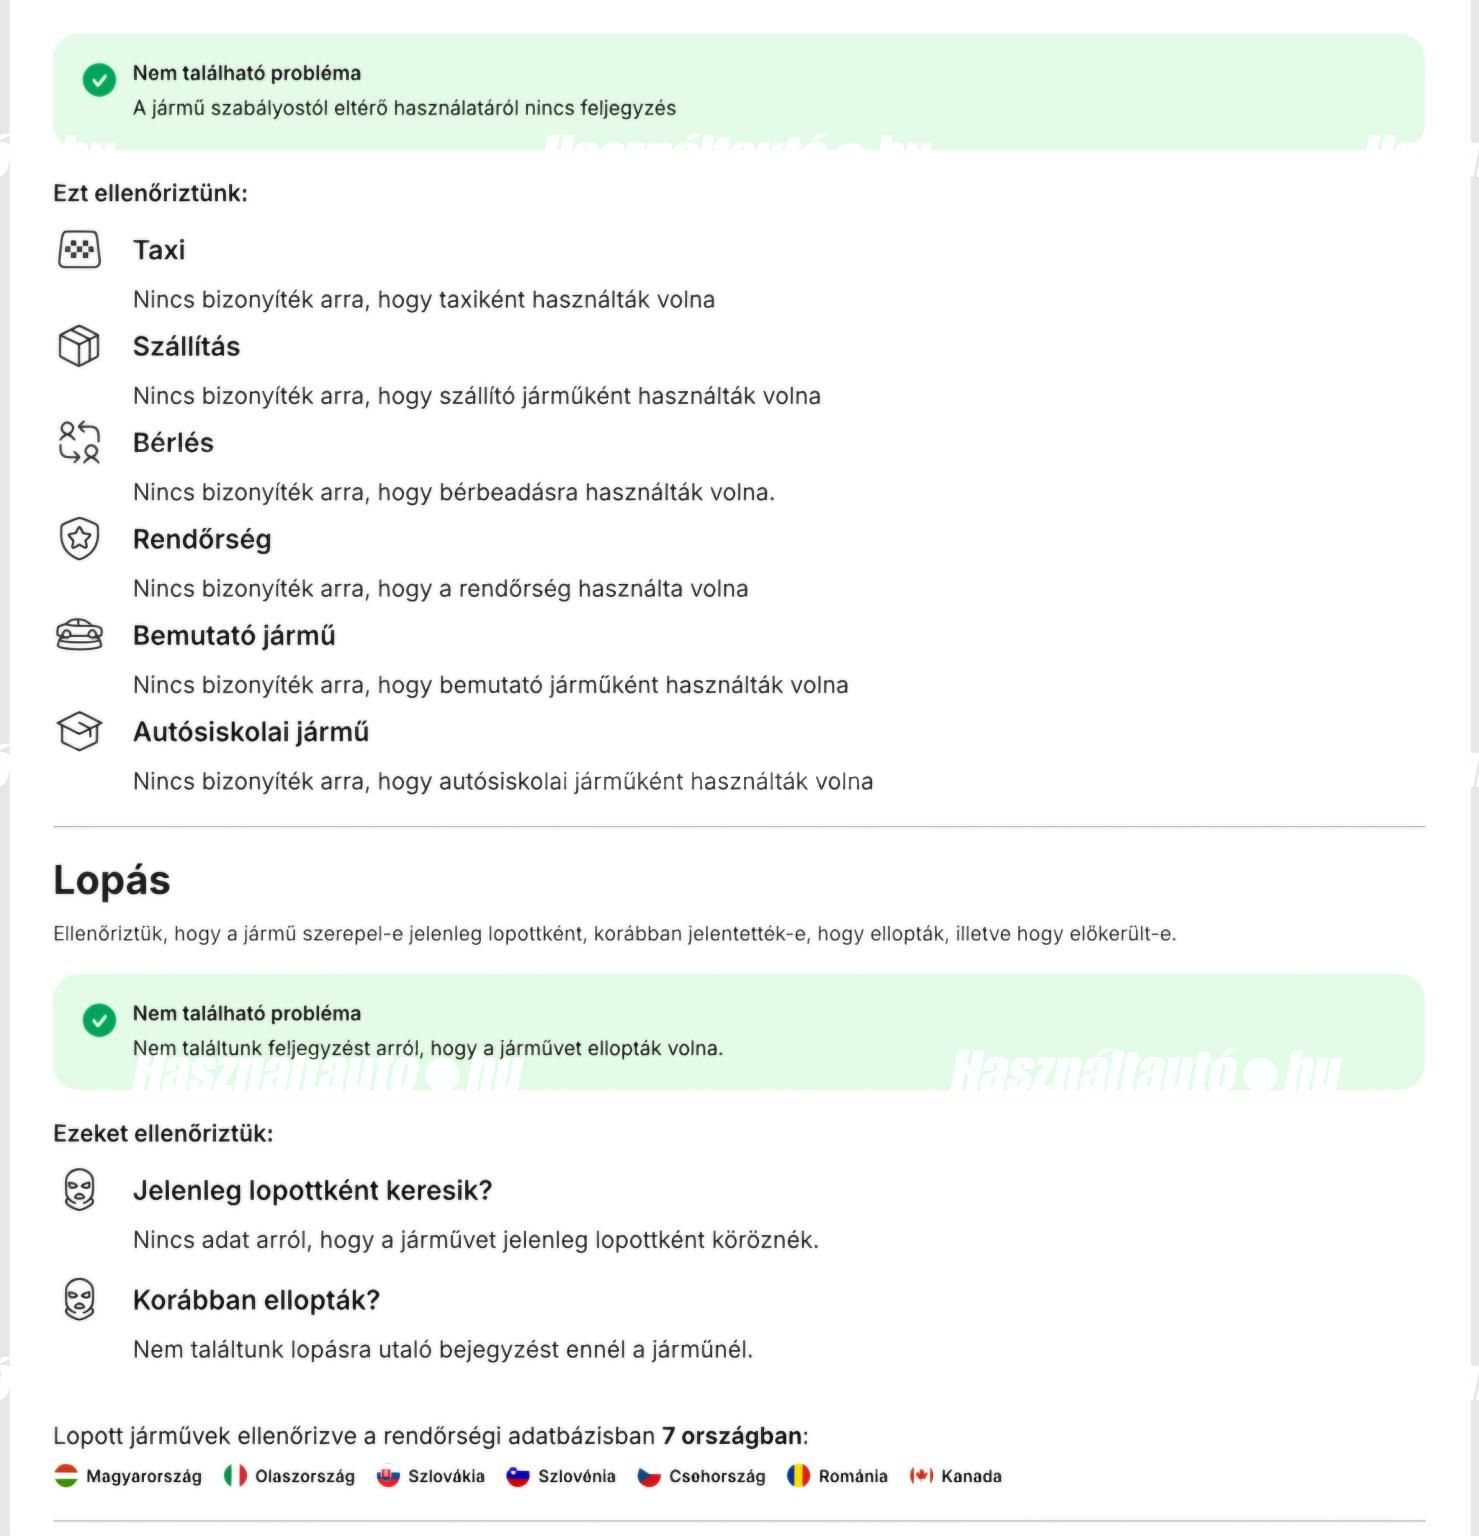Select the Kanada flag

tap(921, 1476)
